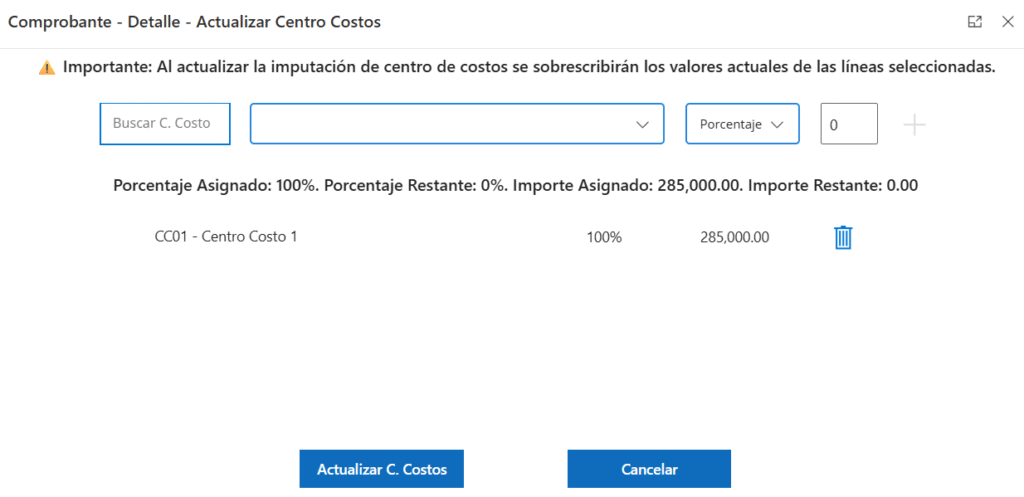Select the CC01 - Centro Costo 1 row
1024x497 pixels.
(225, 237)
